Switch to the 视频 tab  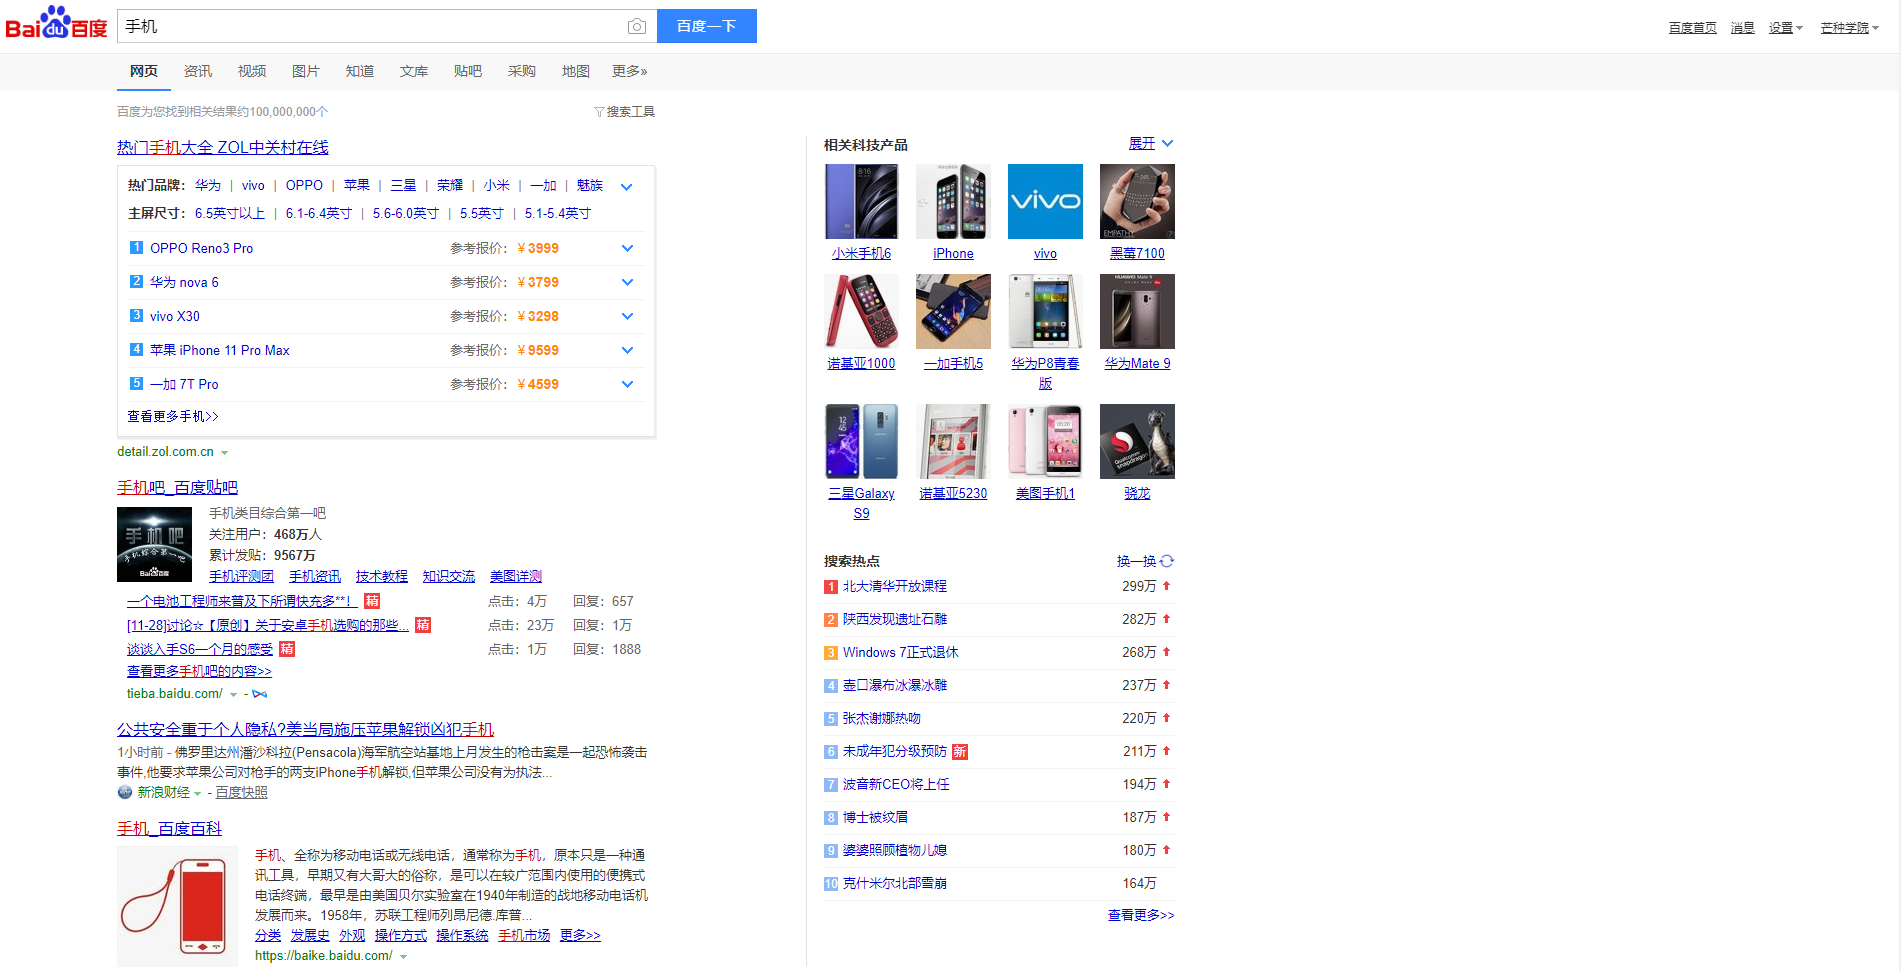[252, 71]
